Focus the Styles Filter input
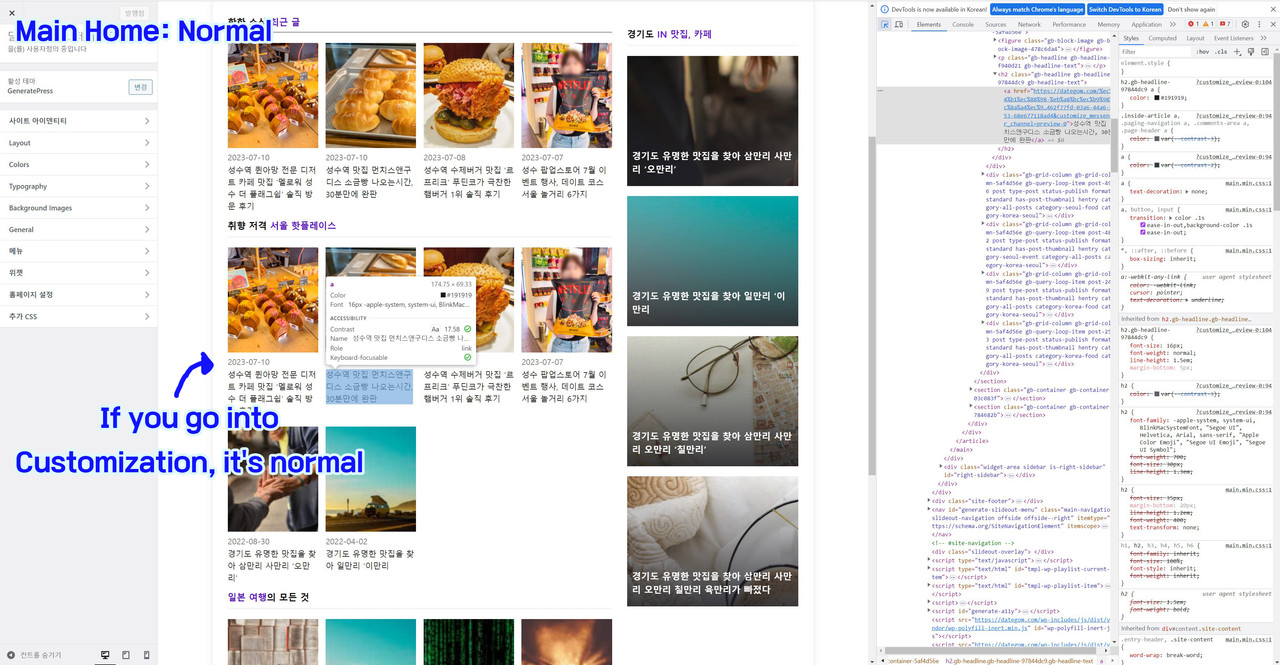The height and width of the screenshot is (665, 1280). [1155, 51]
